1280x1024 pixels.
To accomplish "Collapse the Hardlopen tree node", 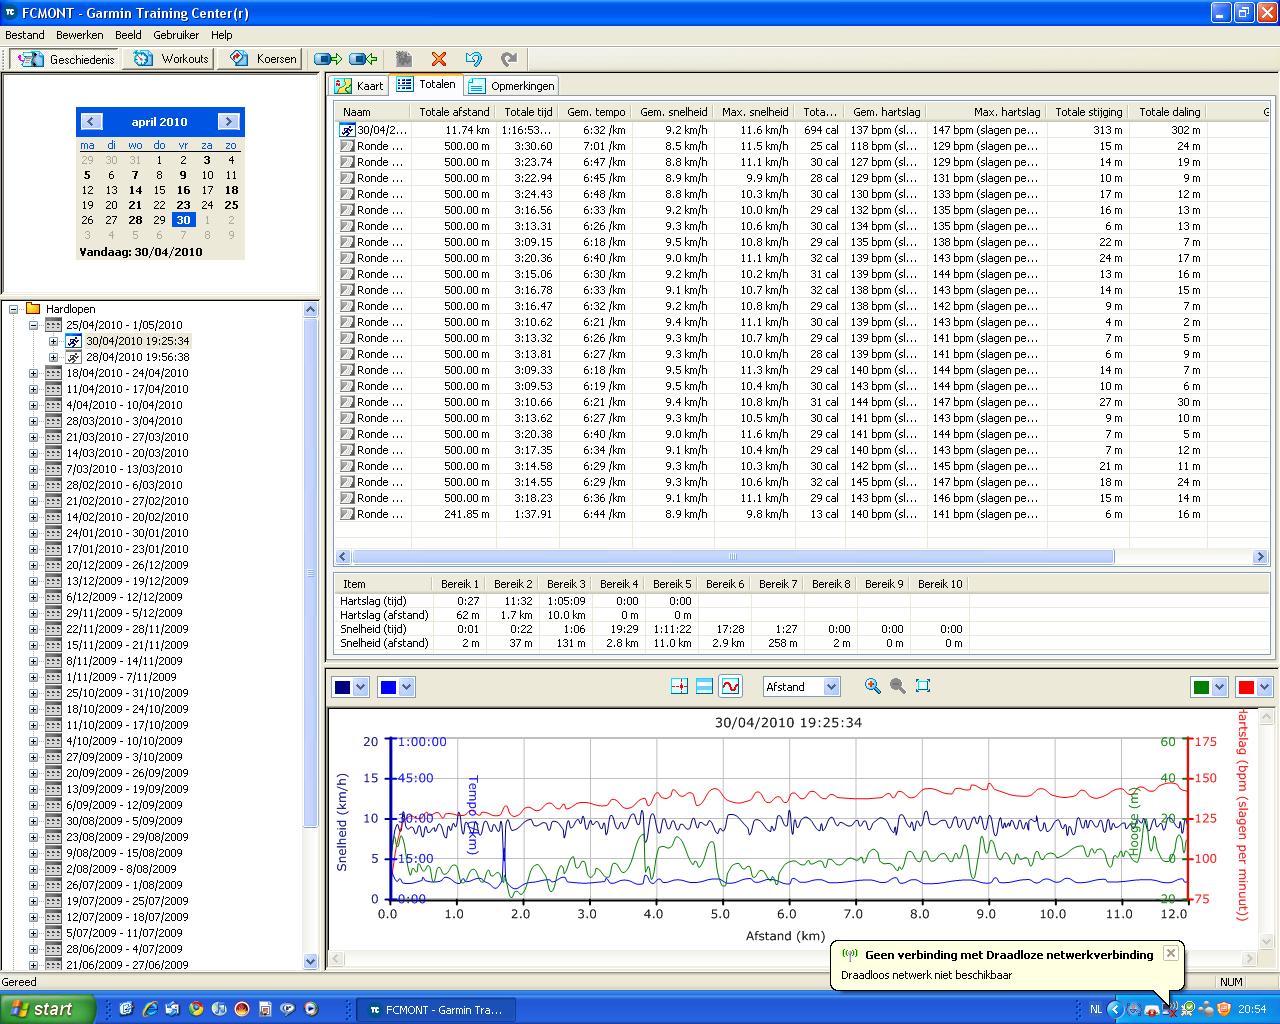I will pos(14,309).
